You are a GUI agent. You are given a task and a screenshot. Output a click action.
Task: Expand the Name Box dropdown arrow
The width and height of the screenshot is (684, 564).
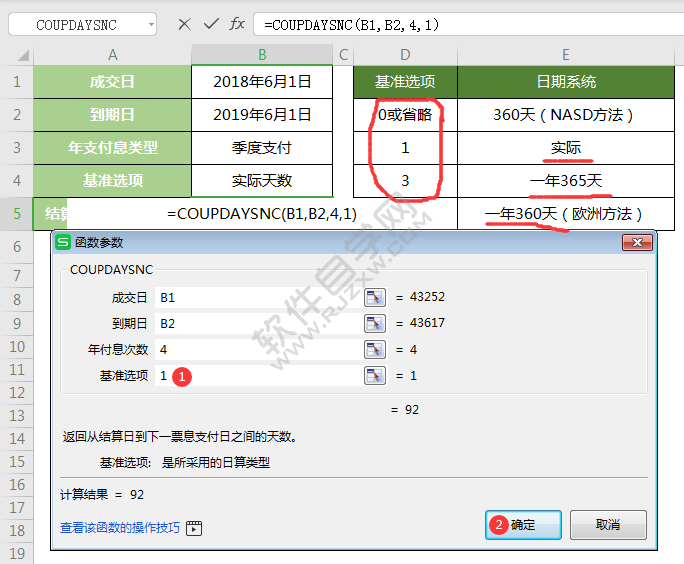click(149, 24)
